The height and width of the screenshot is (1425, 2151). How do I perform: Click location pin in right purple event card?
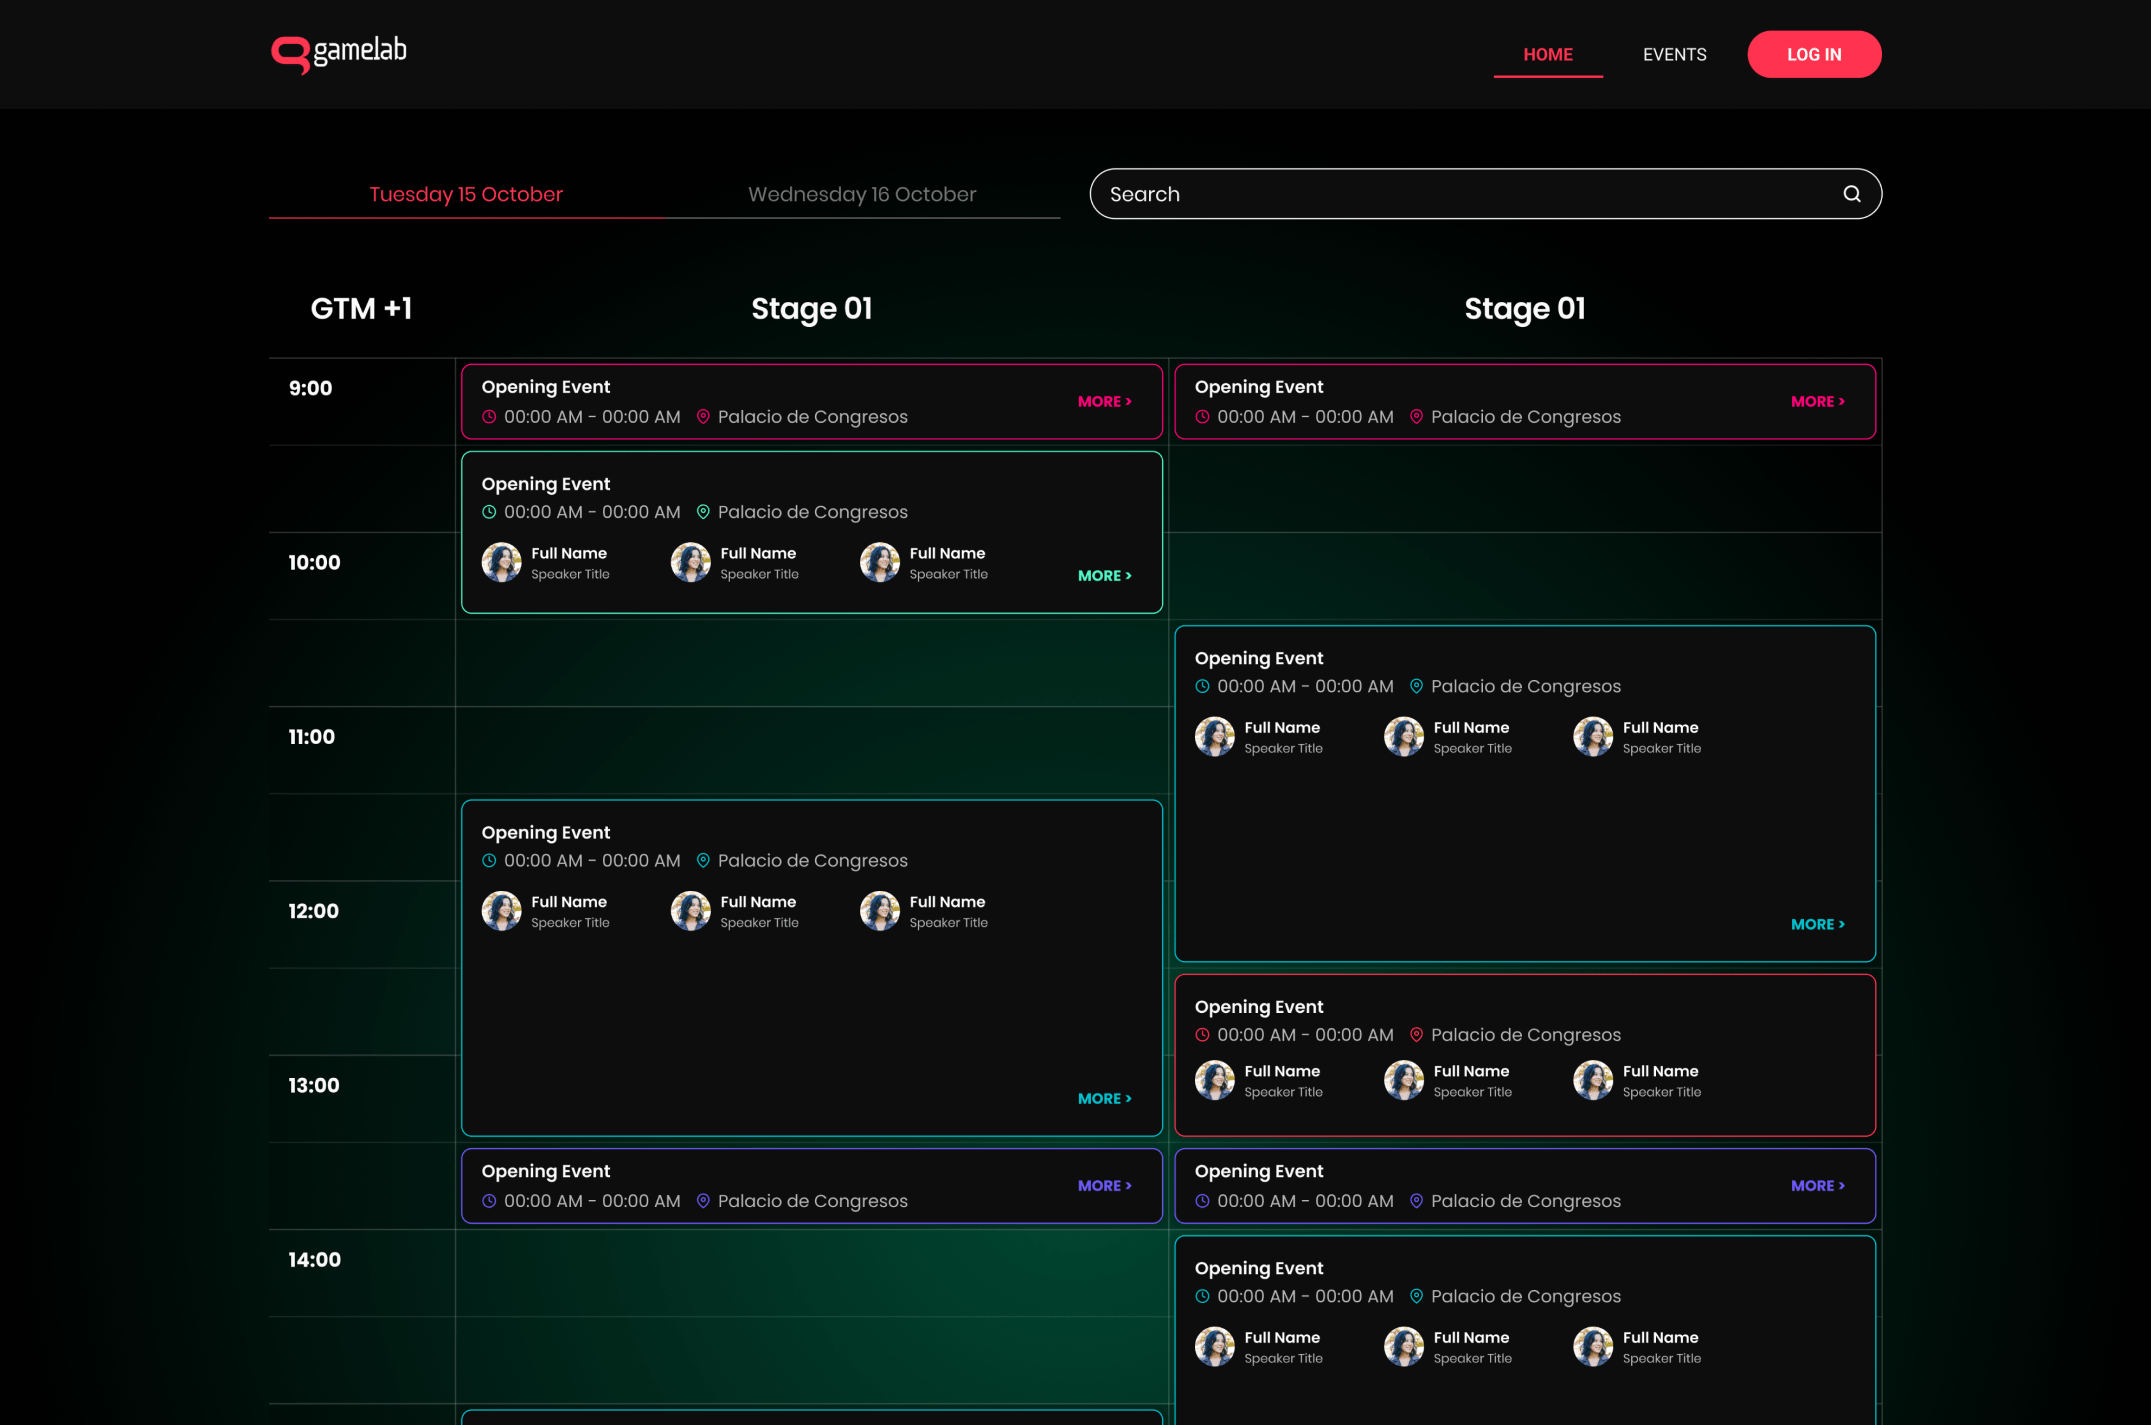point(1416,1201)
